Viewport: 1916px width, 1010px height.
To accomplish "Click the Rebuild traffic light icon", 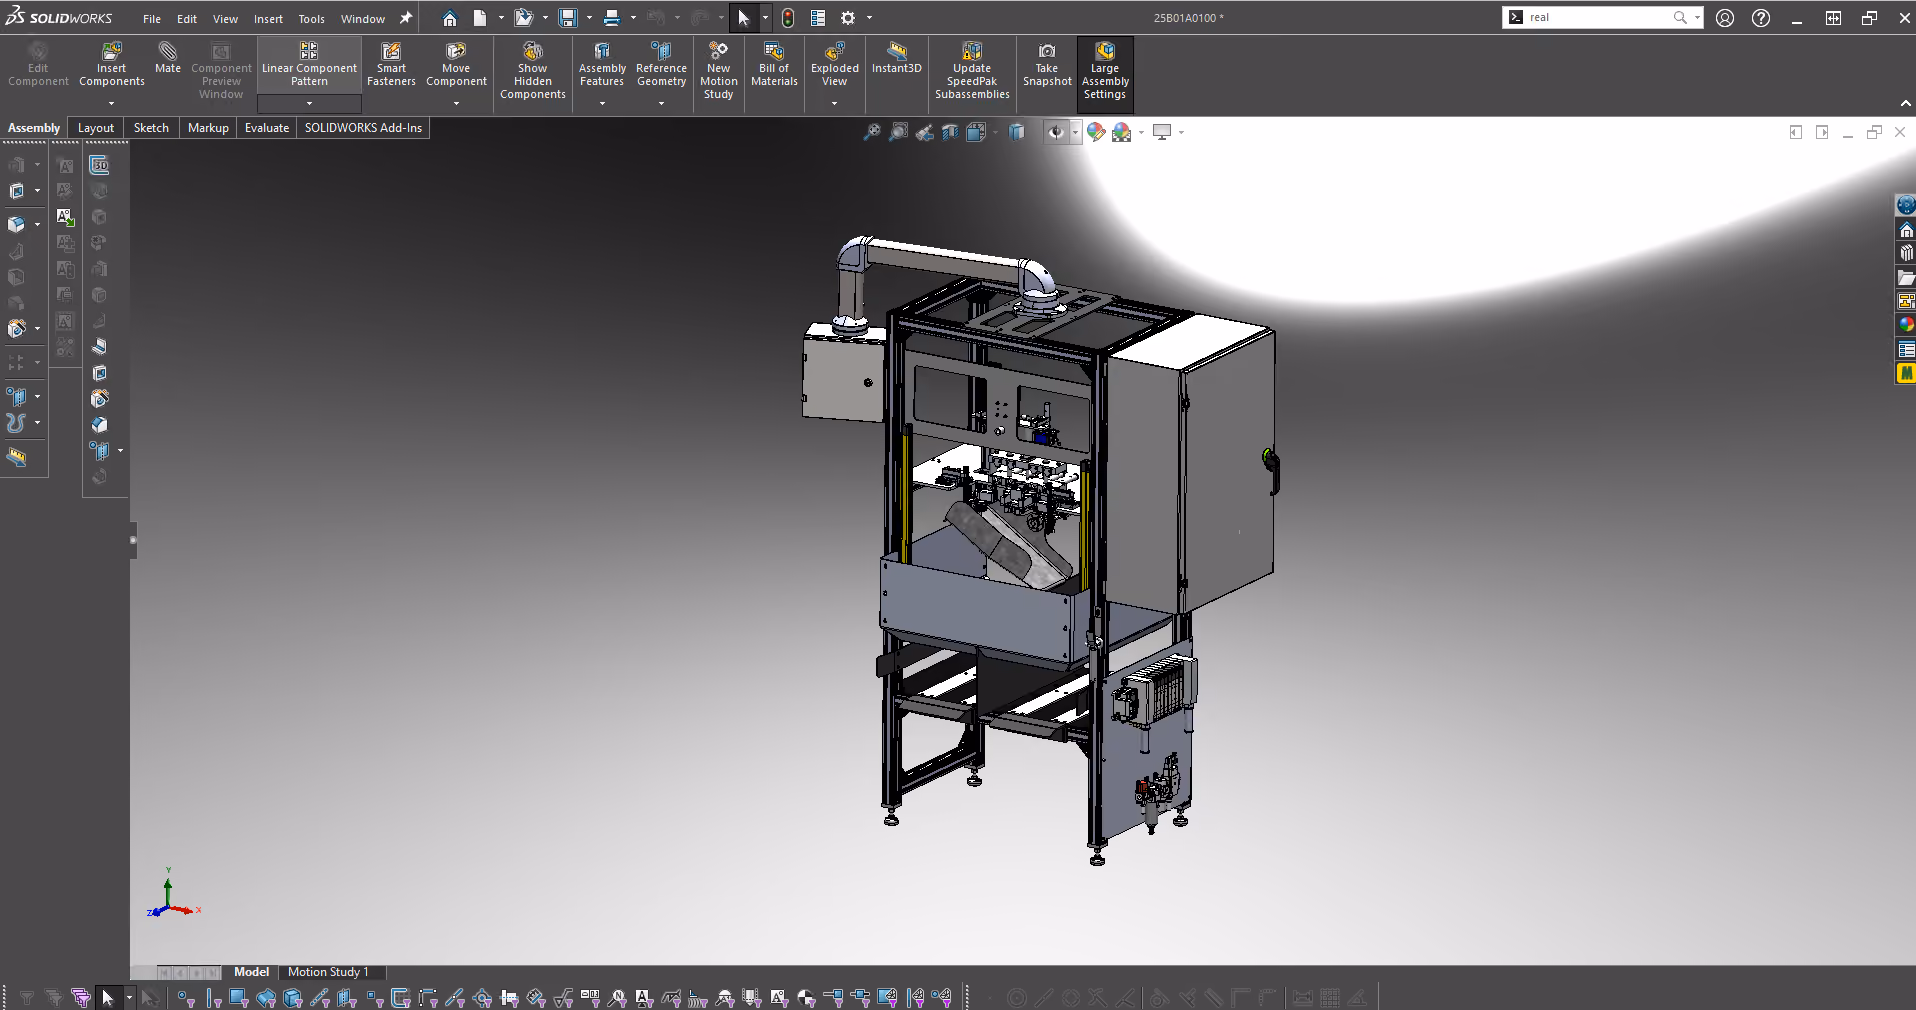I will point(788,18).
